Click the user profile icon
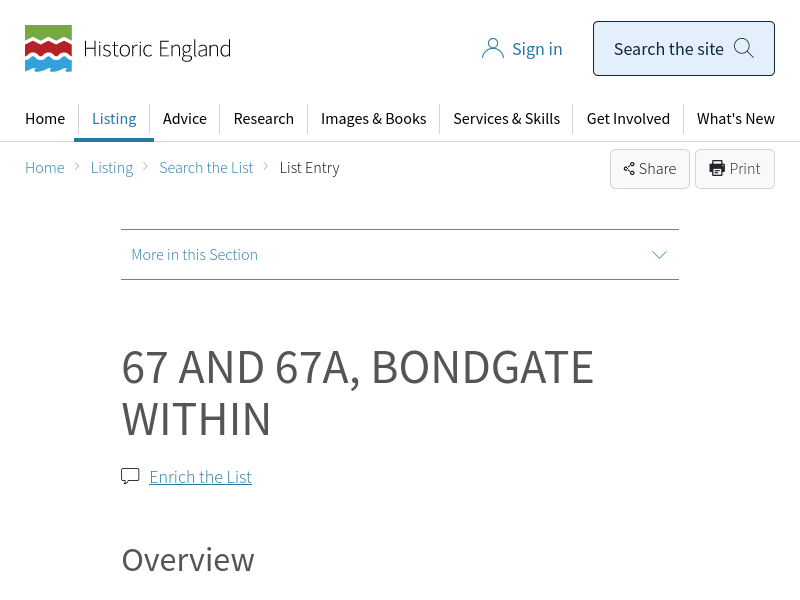The image size is (800, 600). [492, 48]
